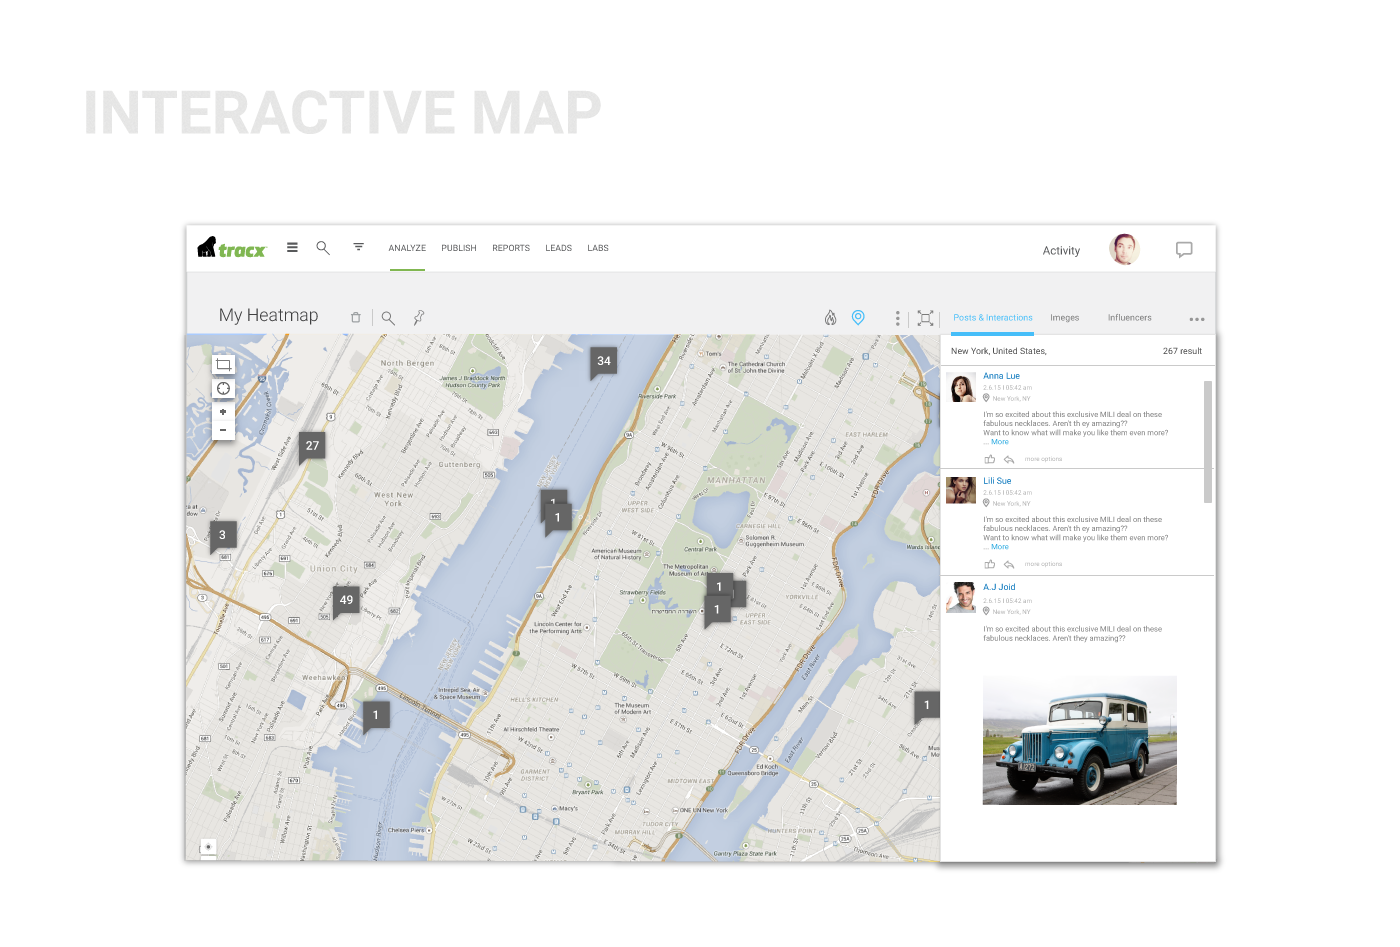Pin My Heatmap with the pushpin icon
Screen dimensions: 1400x947
pos(419,317)
